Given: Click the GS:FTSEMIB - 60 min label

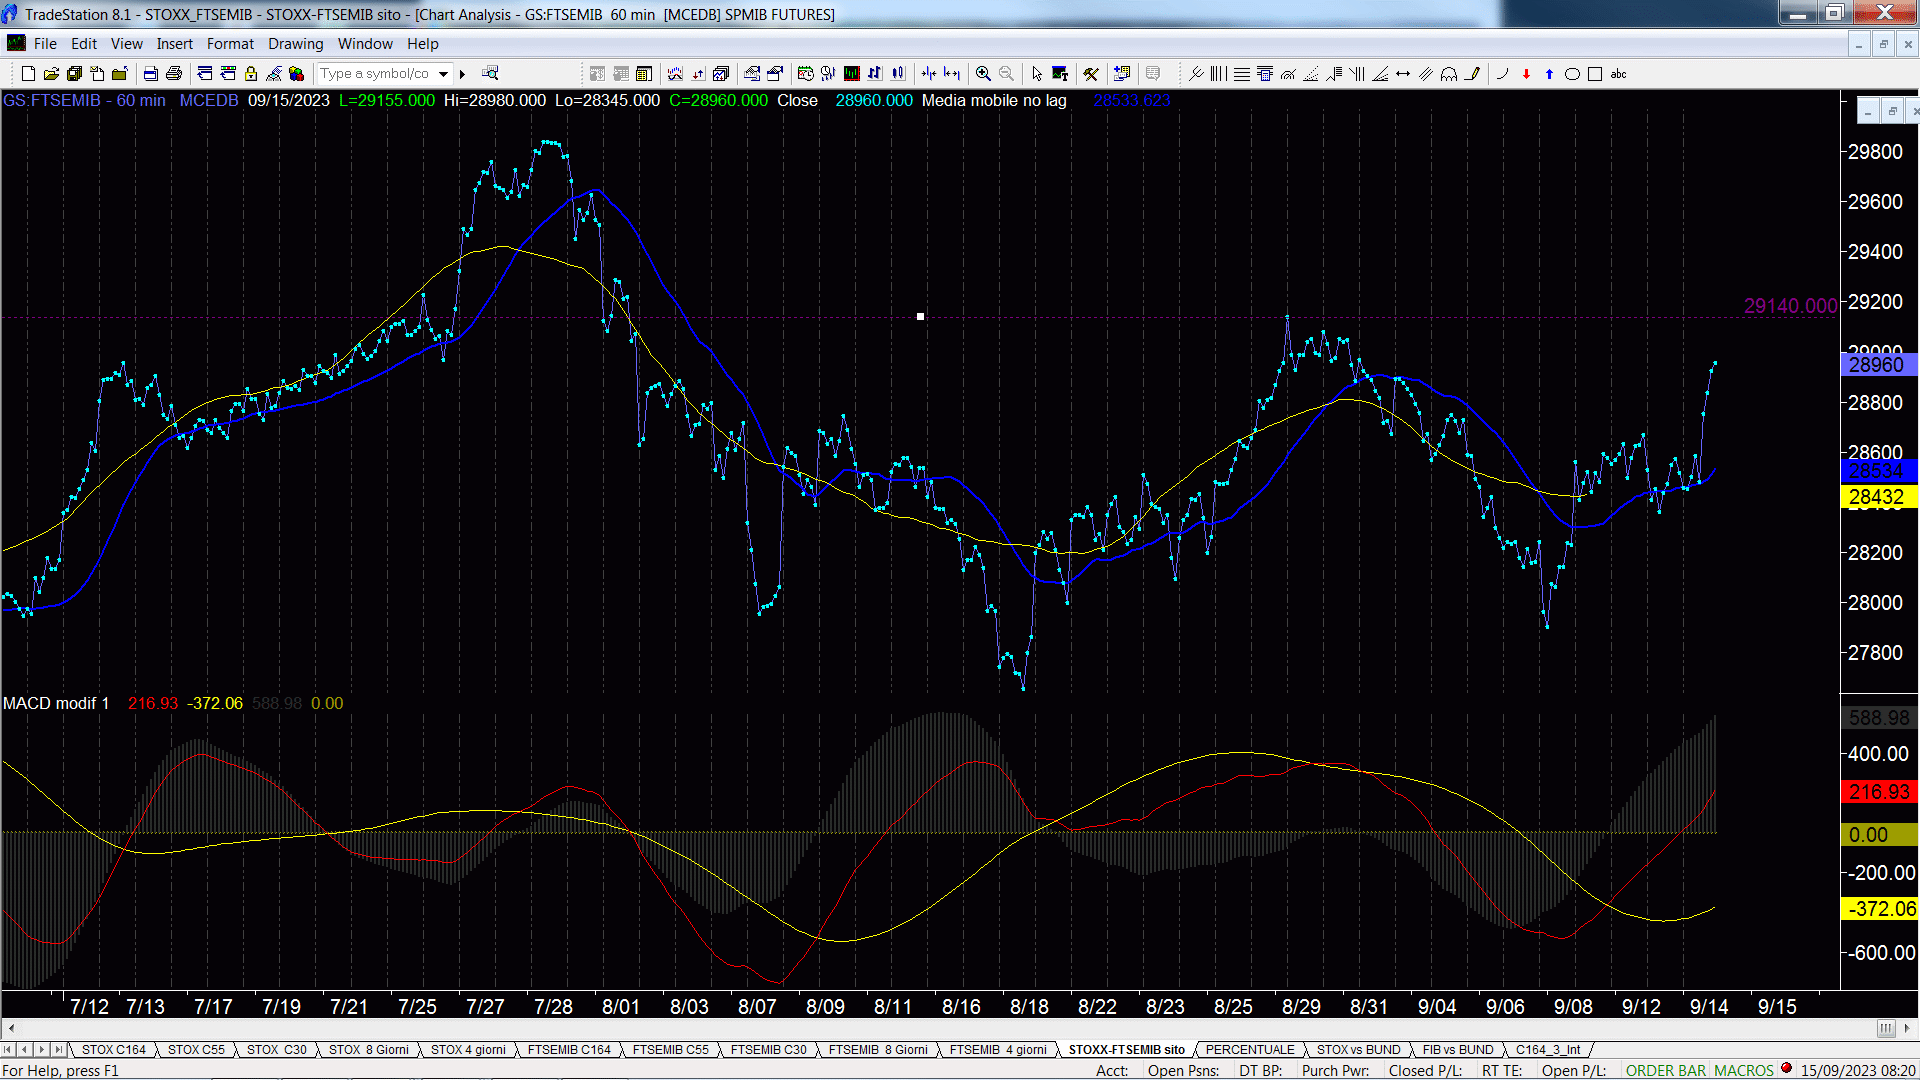Looking at the screenshot, I should pyautogui.click(x=84, y=101).
